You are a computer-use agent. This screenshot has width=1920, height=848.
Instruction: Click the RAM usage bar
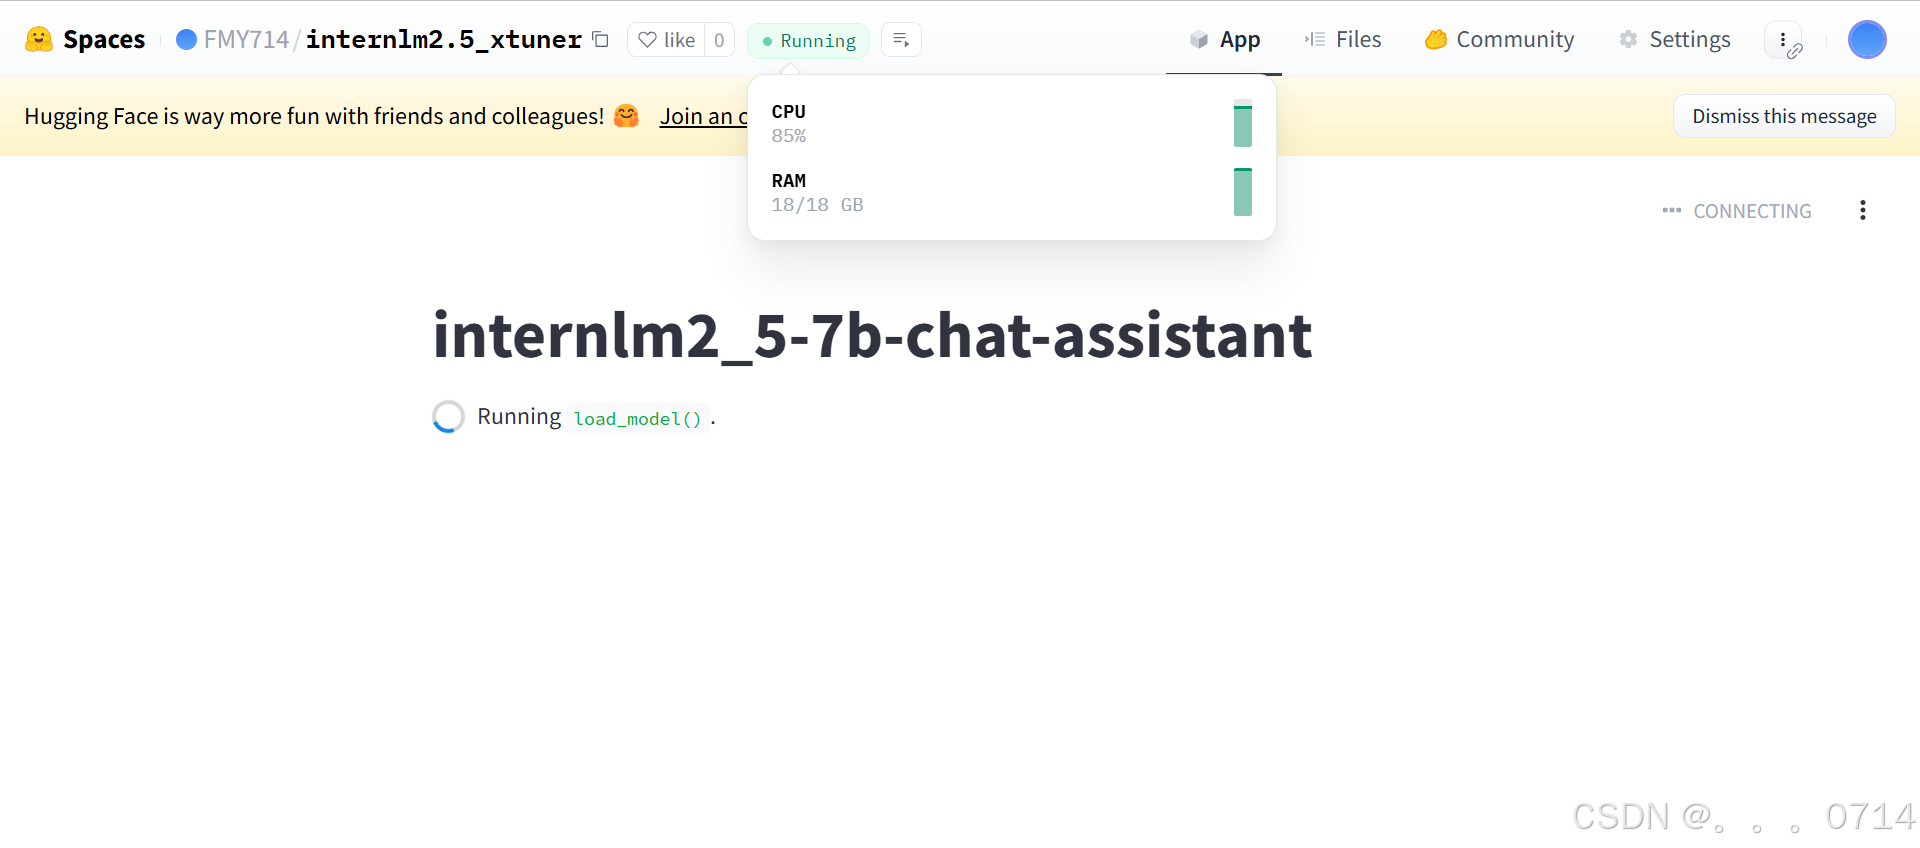(1243, 192)
